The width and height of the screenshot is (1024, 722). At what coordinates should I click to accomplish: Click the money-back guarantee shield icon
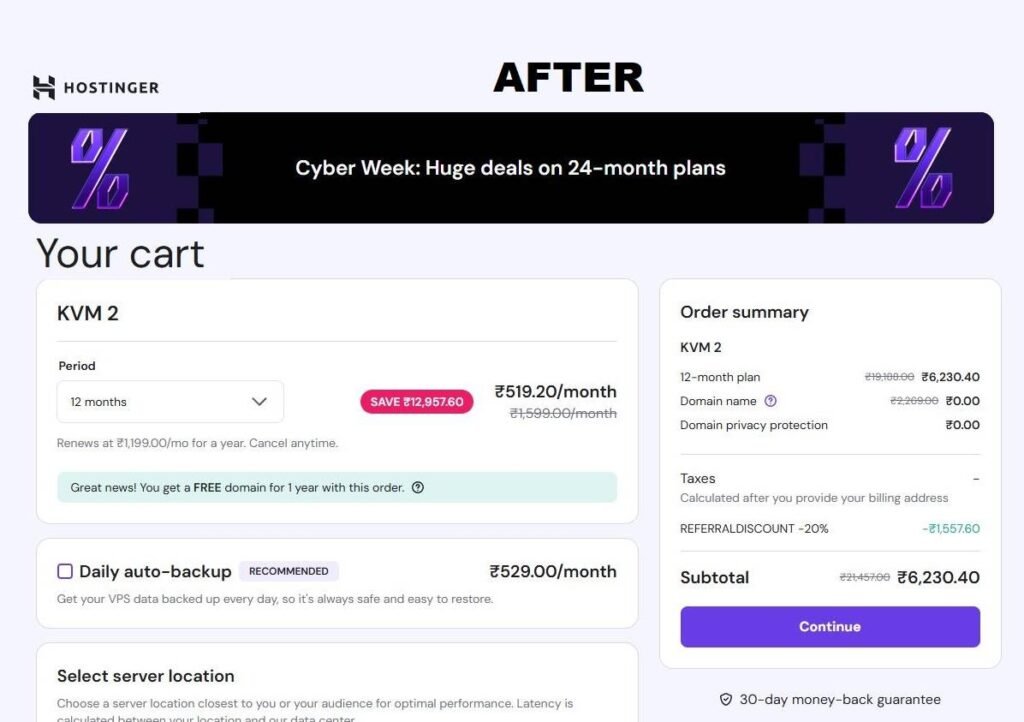tap(726, 700)
